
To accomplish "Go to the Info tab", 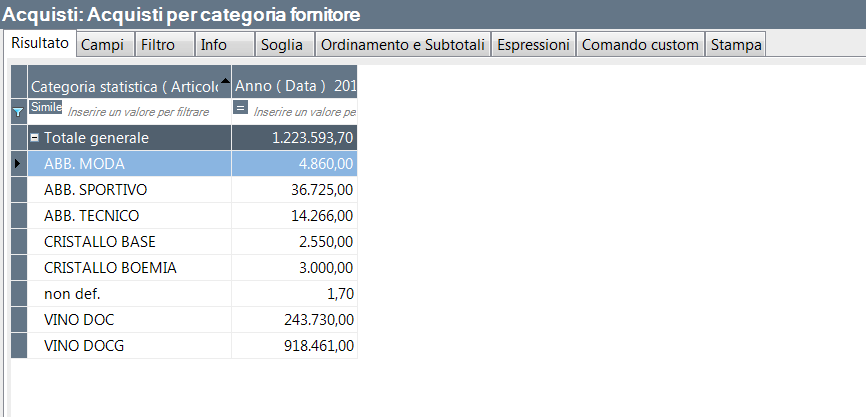I will 214,45.
